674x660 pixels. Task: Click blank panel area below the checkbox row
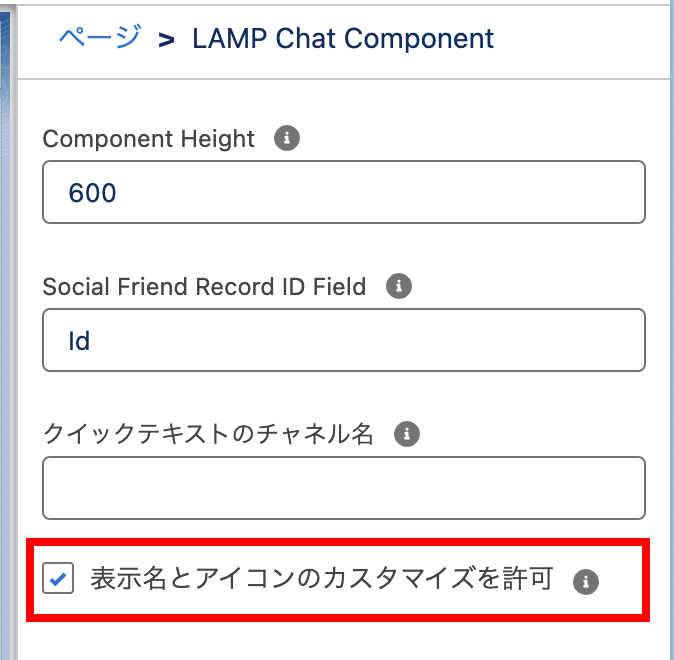point(343,642)
